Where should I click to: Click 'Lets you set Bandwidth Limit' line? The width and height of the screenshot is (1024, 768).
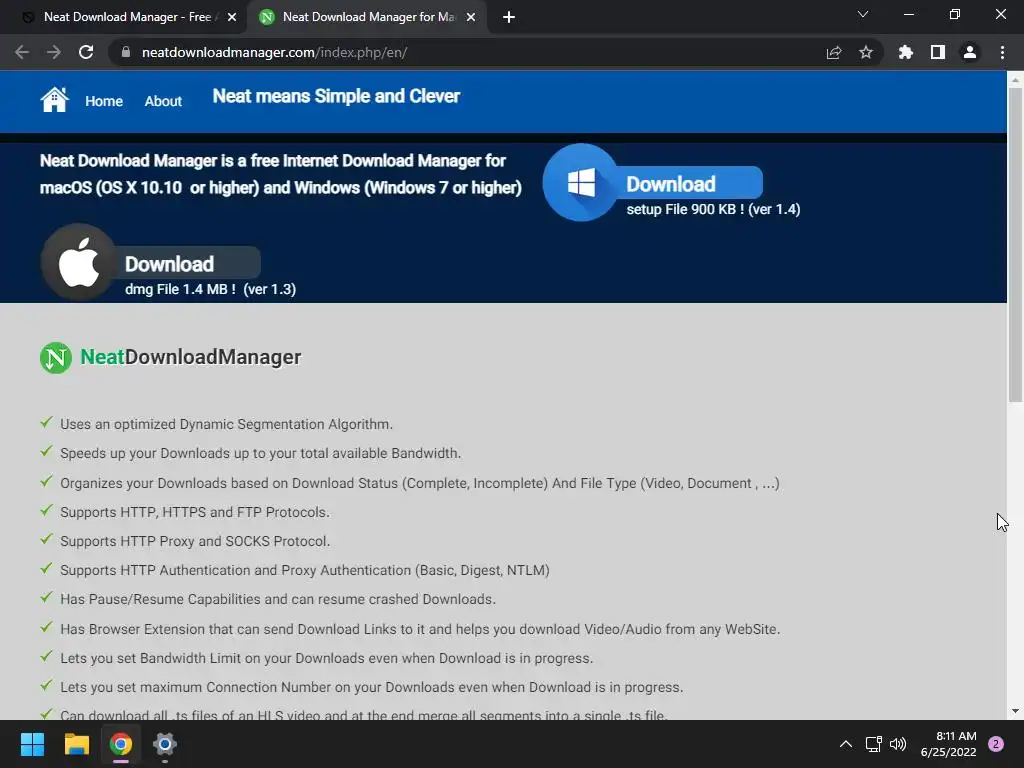[327, 658]
